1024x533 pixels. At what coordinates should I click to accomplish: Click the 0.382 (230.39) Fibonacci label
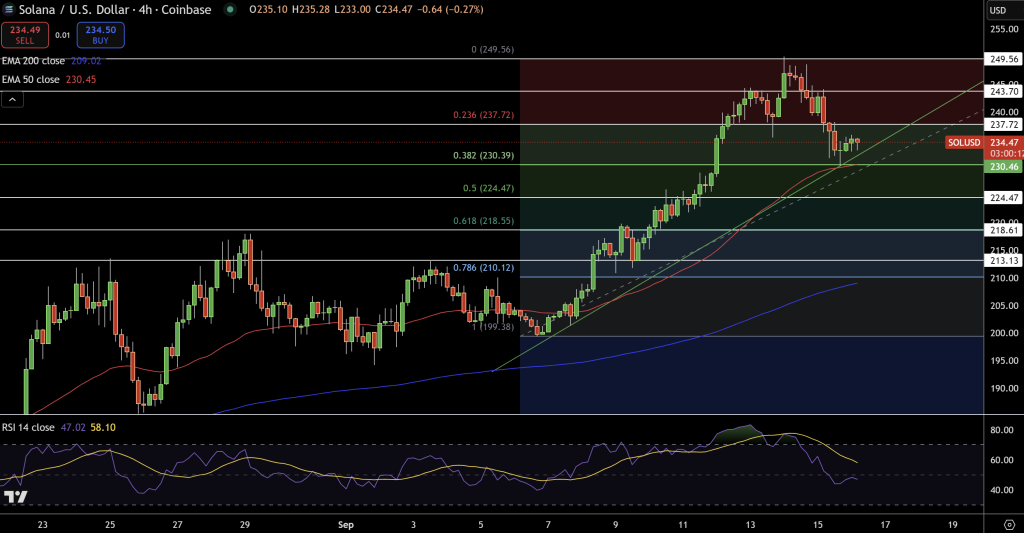point(483,156)
